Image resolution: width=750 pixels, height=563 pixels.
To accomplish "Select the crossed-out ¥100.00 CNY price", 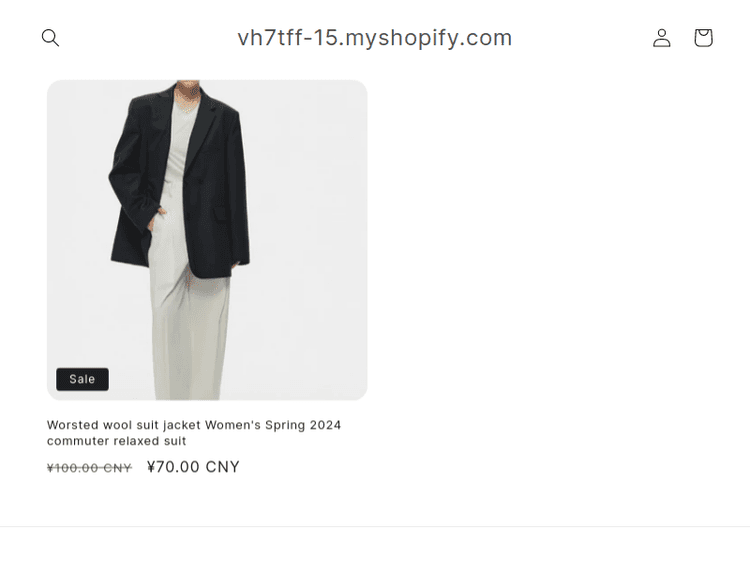I will (89, 468).
